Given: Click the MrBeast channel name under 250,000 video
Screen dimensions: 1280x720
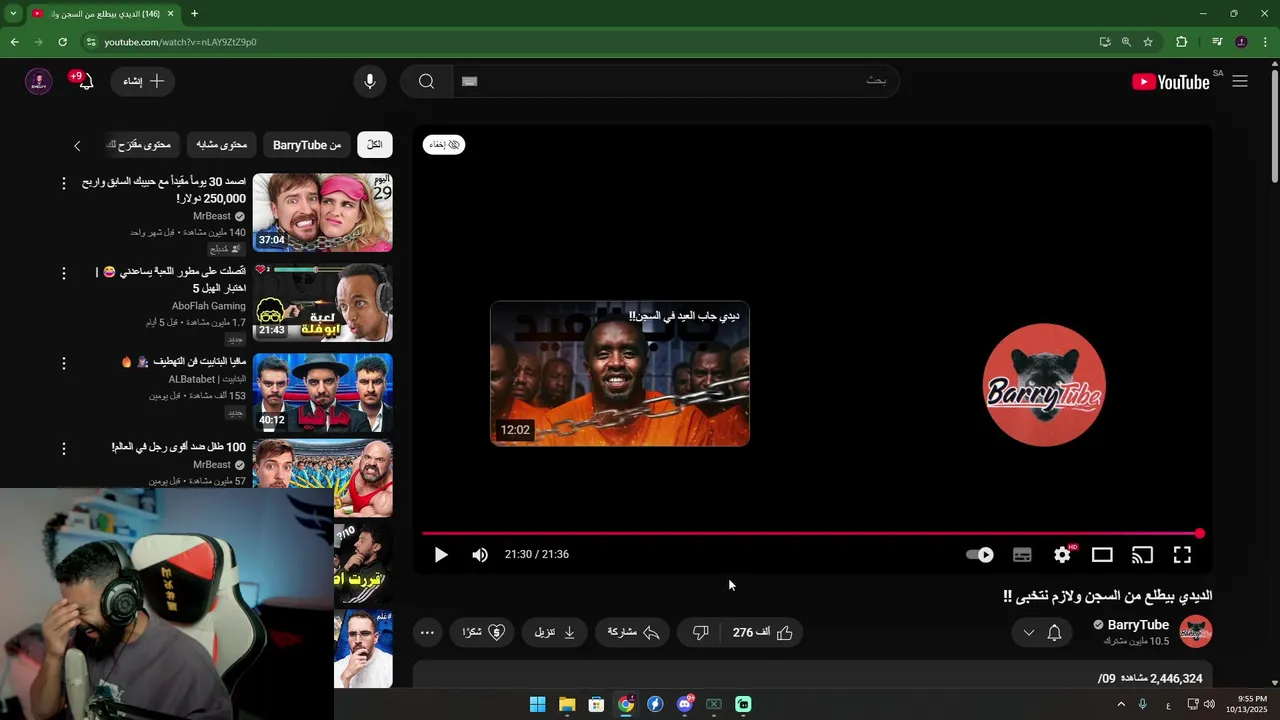Looking at the screenshot, I should pyautogui.click(x=212, y=216).
